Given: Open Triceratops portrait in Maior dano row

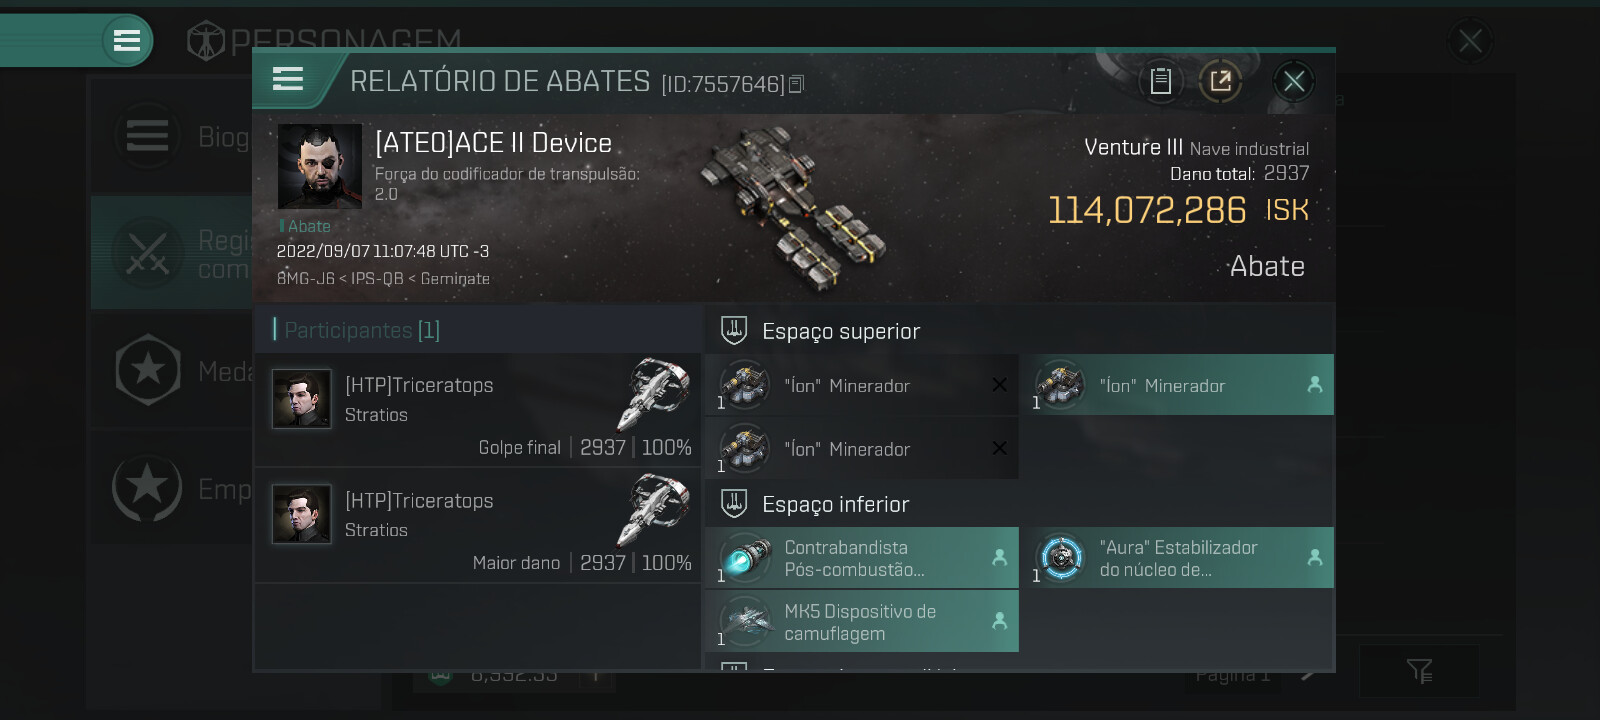Looking at the screenshot, I should [x=302, y=514].
